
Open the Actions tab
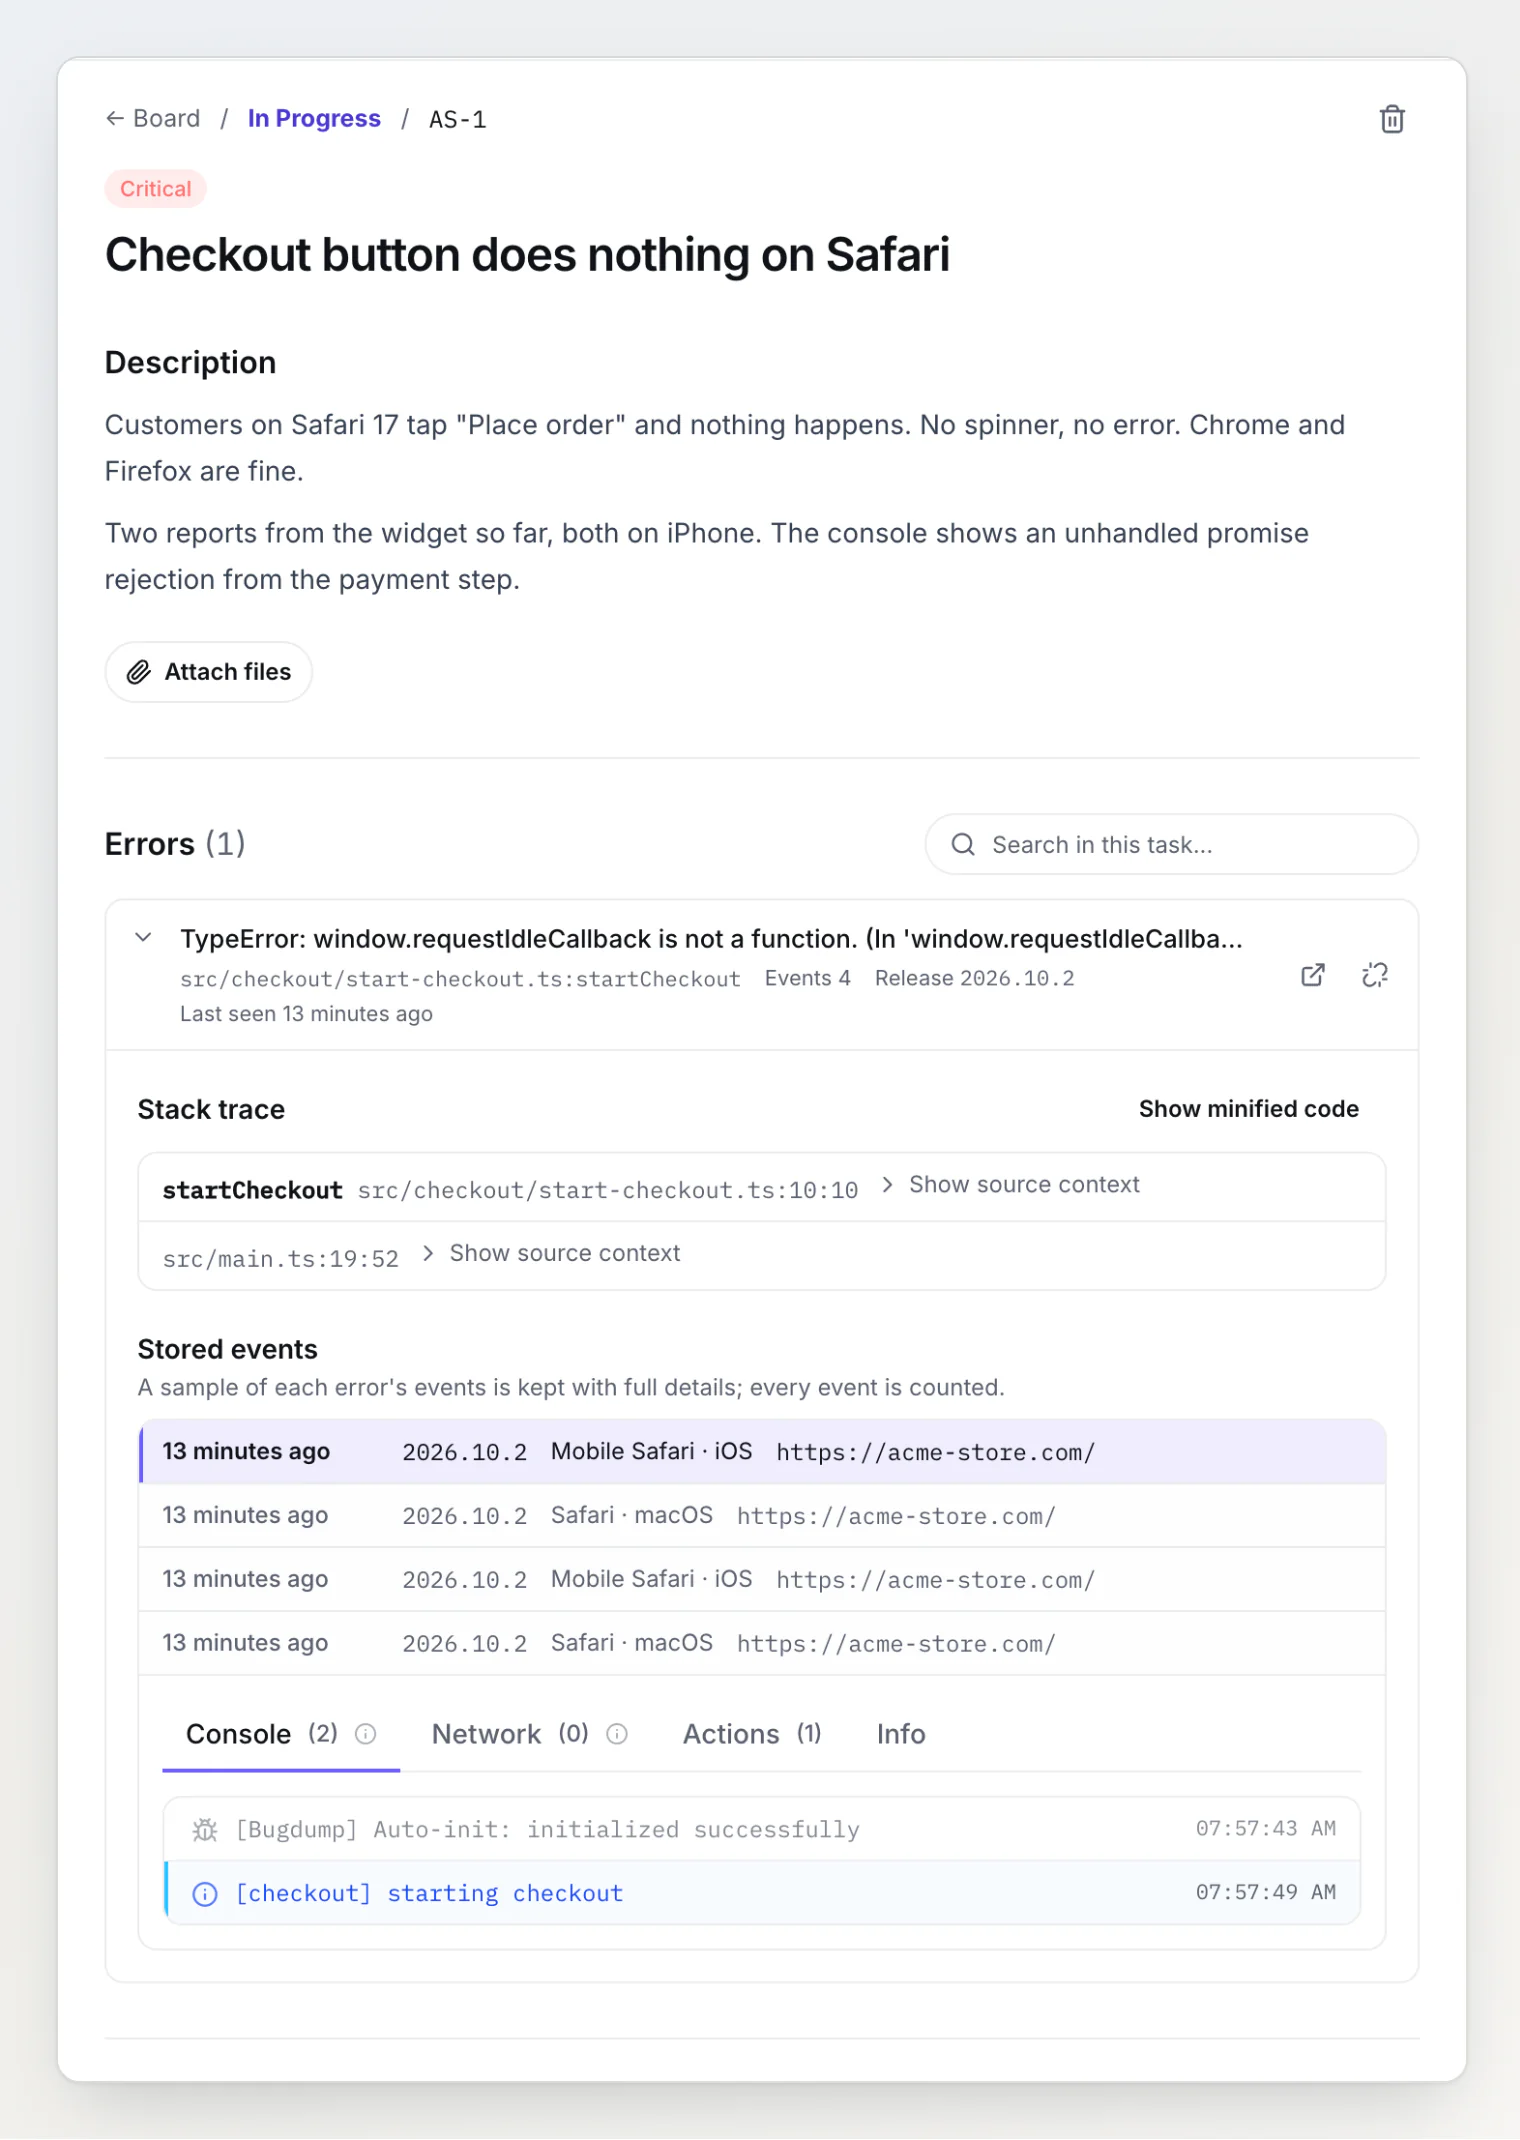pyautogui.click(x=752, y=1734)
